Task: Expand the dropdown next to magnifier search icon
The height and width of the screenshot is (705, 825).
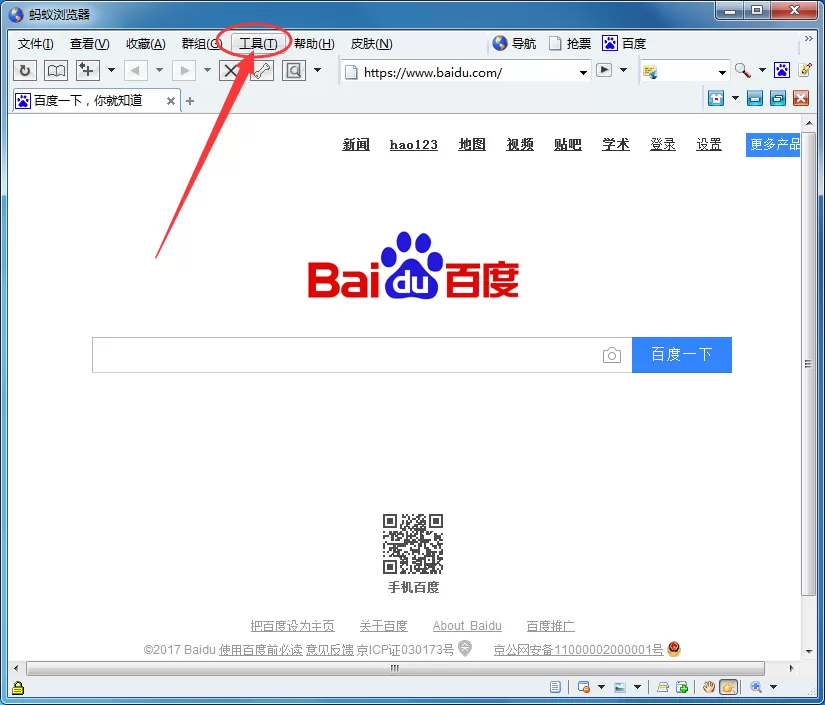Action: pyautogui.click(x=762, y=70)
